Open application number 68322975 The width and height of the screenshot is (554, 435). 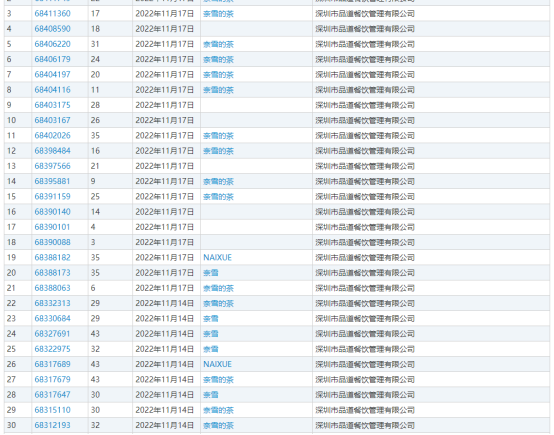[x=52, y=349]
